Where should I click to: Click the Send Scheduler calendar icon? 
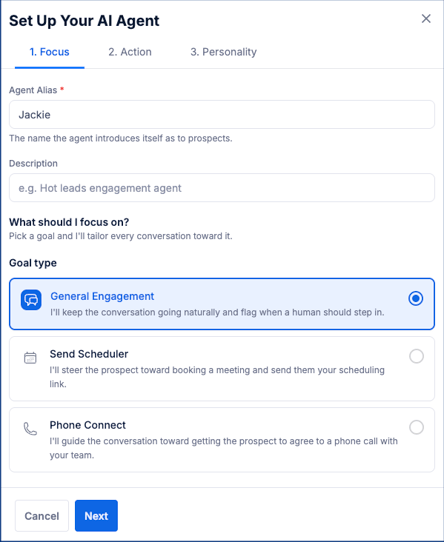[x=30, y=358]
